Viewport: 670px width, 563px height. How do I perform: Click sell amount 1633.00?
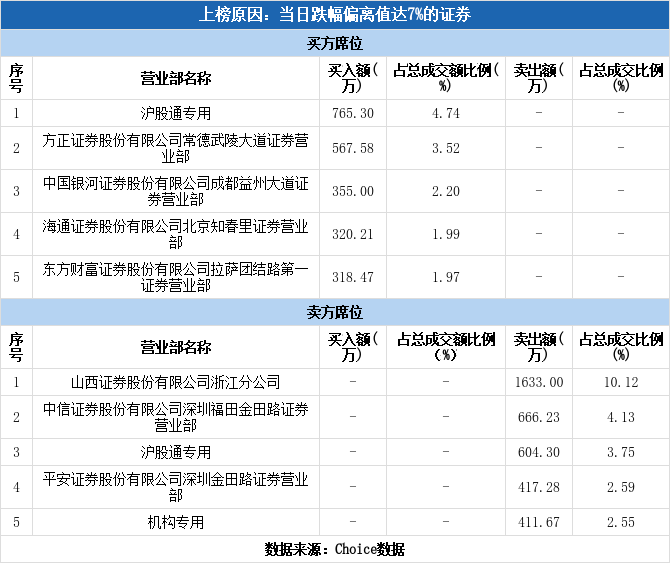tap(539, 382)
